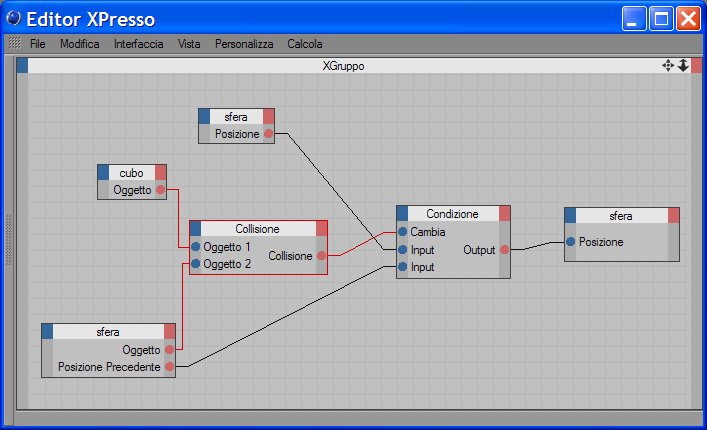
Task: Open XGruppo blue input ports corner
Action: tap(22, 65)
